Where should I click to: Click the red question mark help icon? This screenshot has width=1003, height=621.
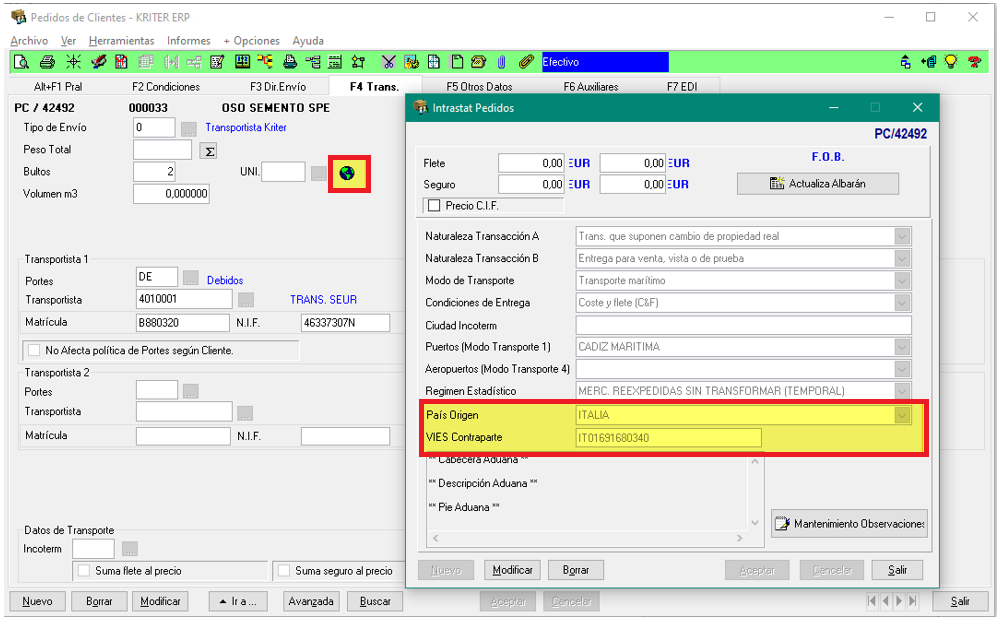975,62
